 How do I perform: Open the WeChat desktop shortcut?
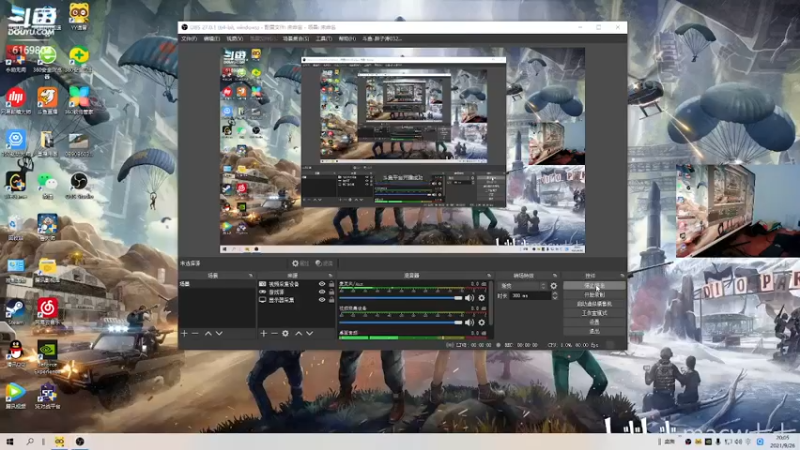(x=47, y=186)
